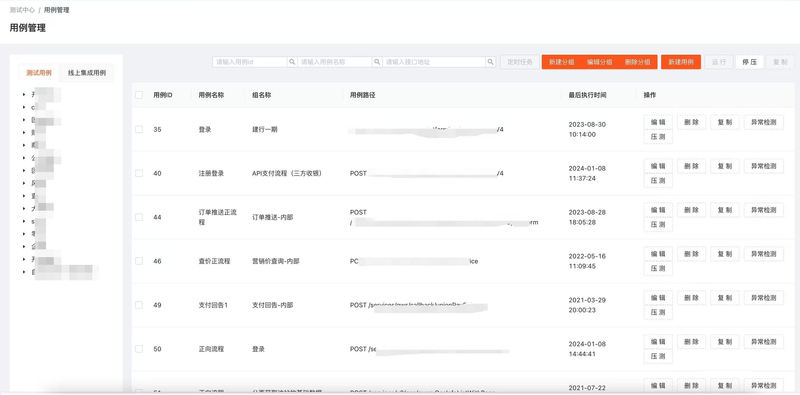
Task: Click the 用例名称 column header
Action: [211, 95]
